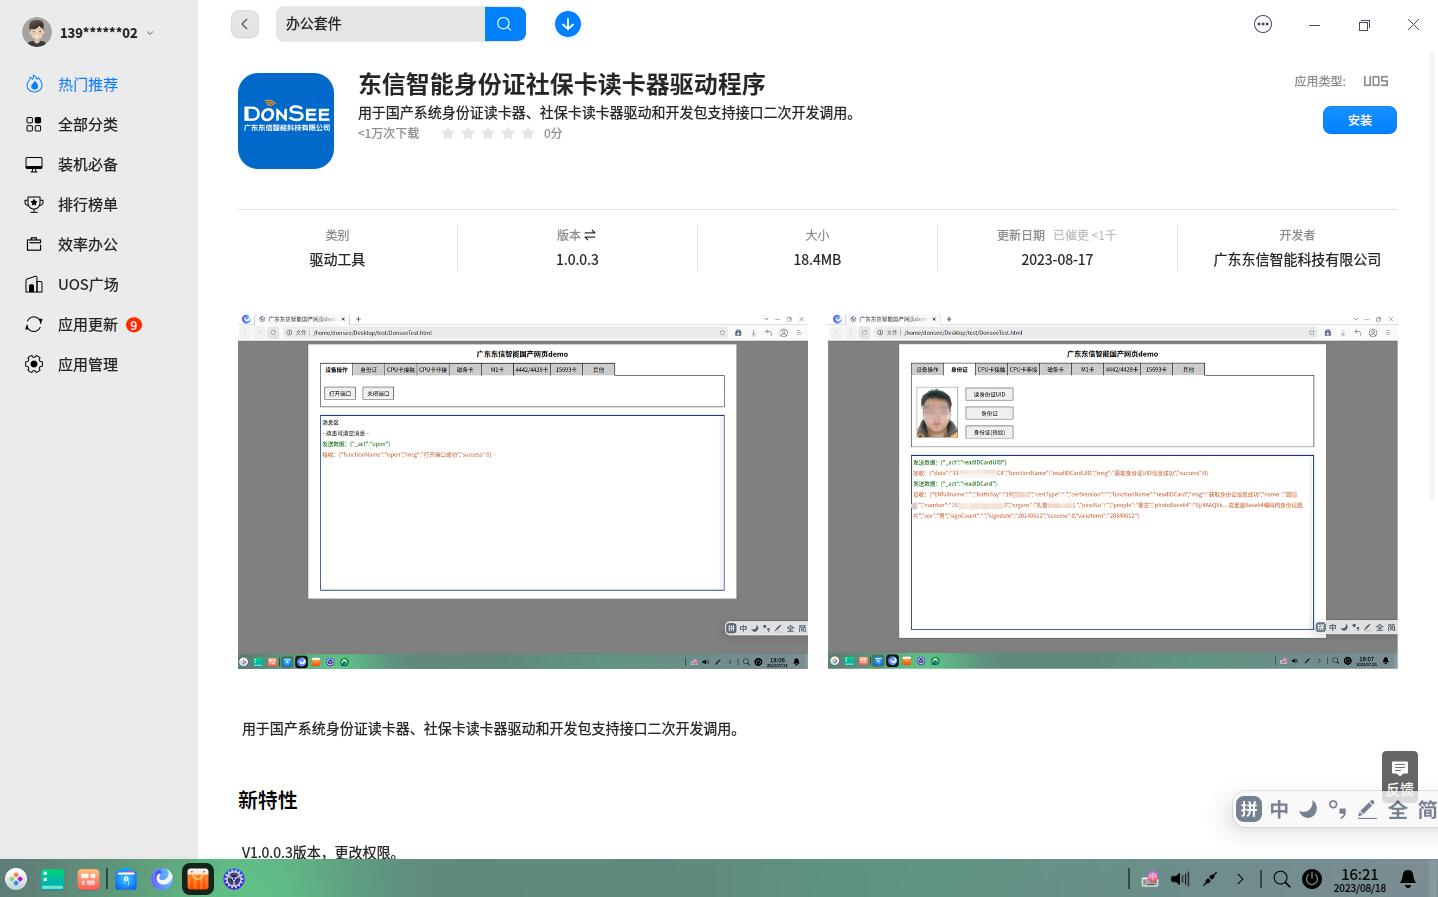Select 效率办公 briefcase icon in the sidebar
1438x897 pixels.
[x=34, y=244]
